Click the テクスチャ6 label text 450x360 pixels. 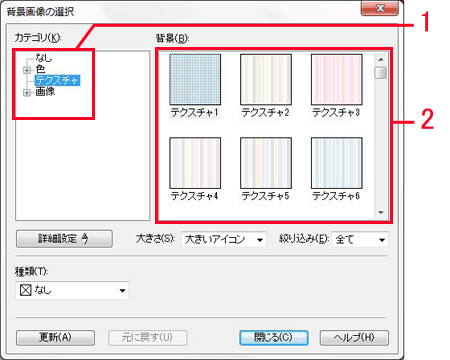pyautogui.click(x=336, y=196)
